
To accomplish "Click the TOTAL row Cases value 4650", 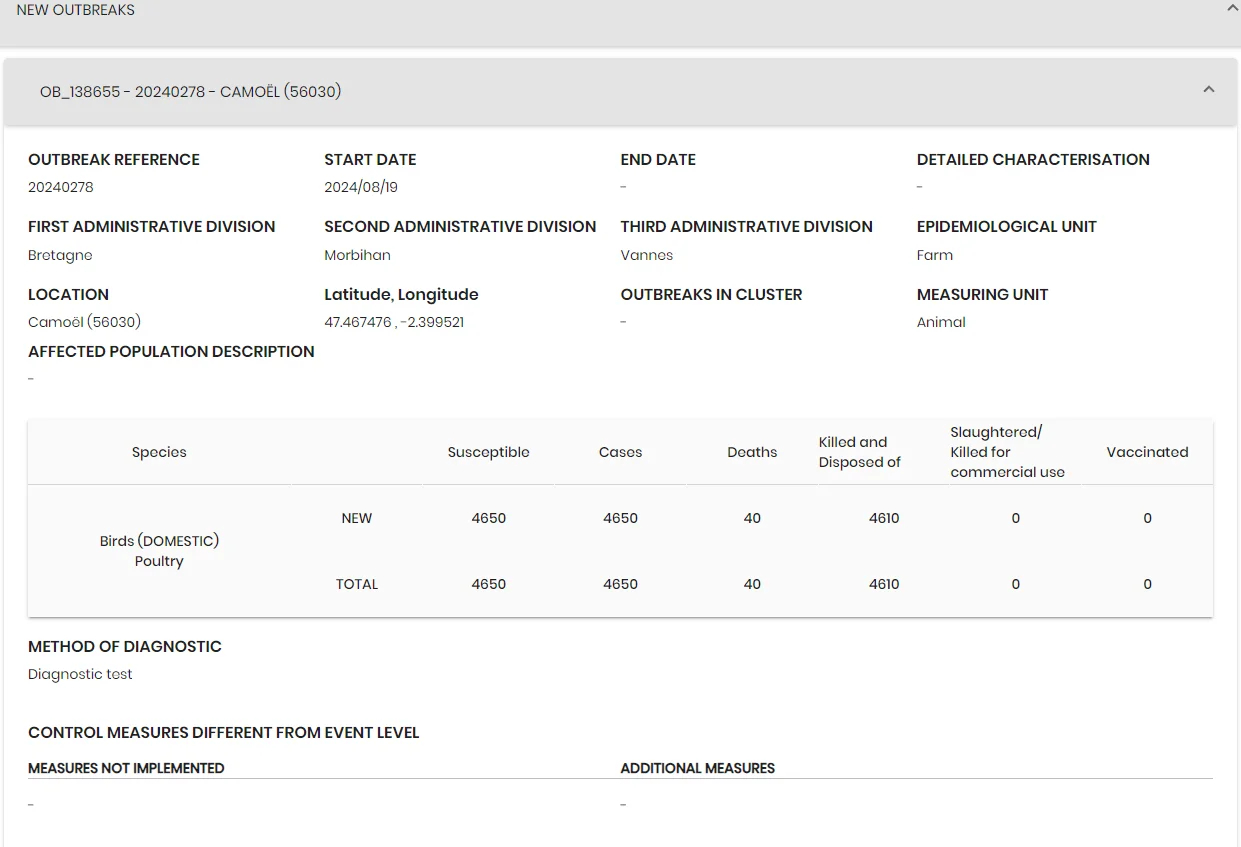I will pos(620,584).
